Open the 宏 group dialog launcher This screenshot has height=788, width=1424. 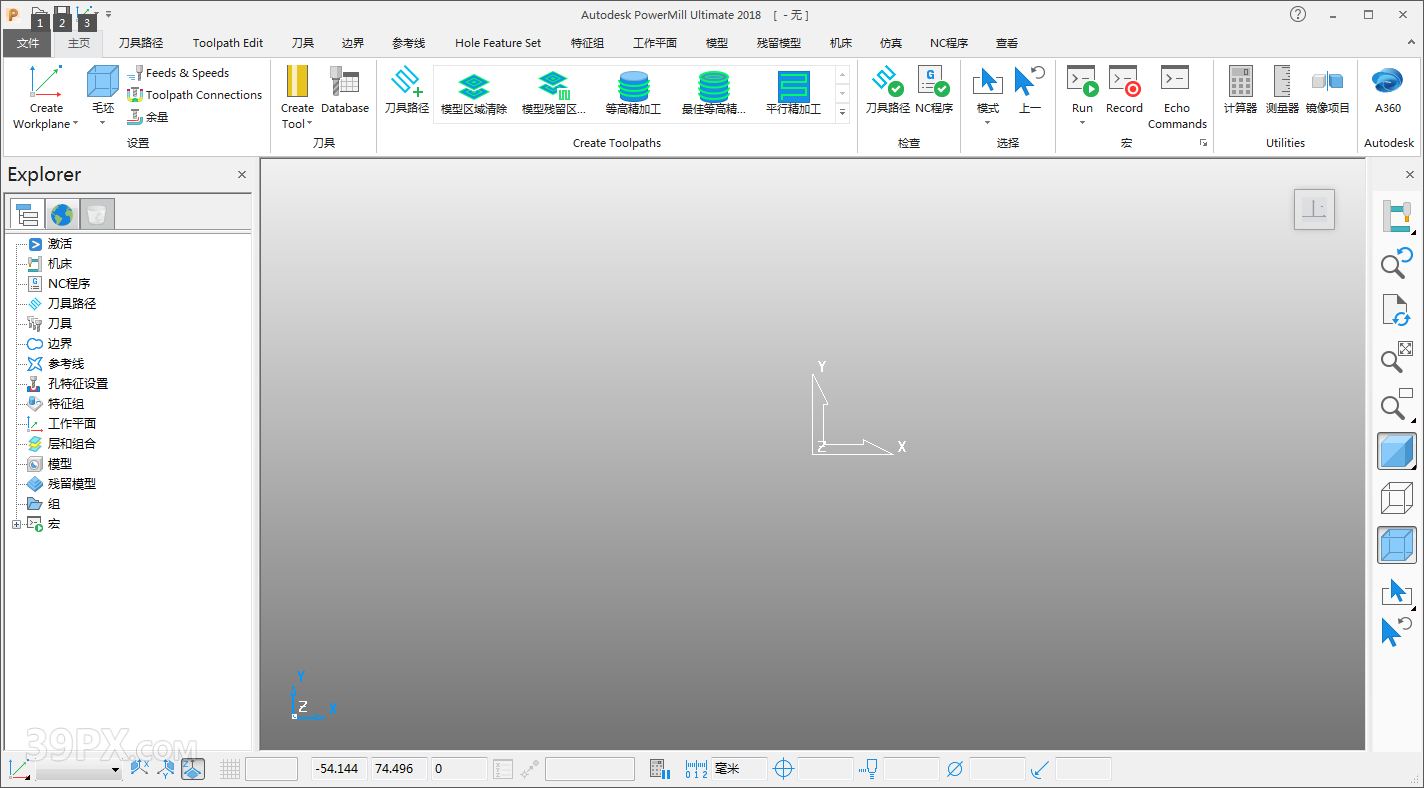(x=1203, y=144)
